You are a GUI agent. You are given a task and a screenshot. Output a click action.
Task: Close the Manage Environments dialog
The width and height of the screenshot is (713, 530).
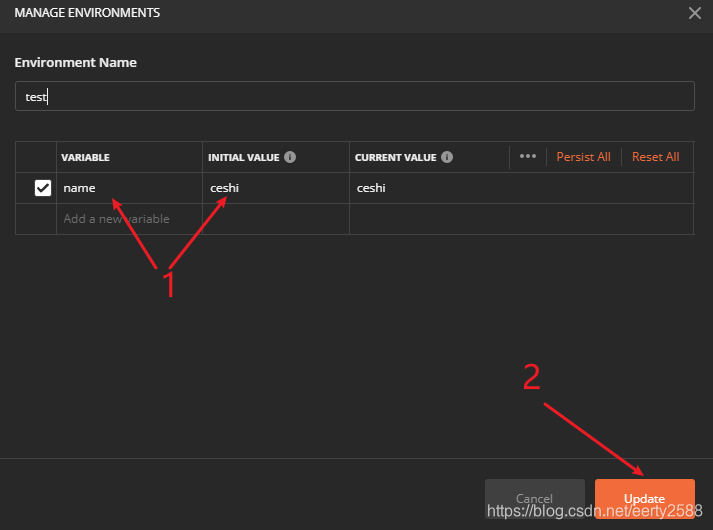pos(694,13)
